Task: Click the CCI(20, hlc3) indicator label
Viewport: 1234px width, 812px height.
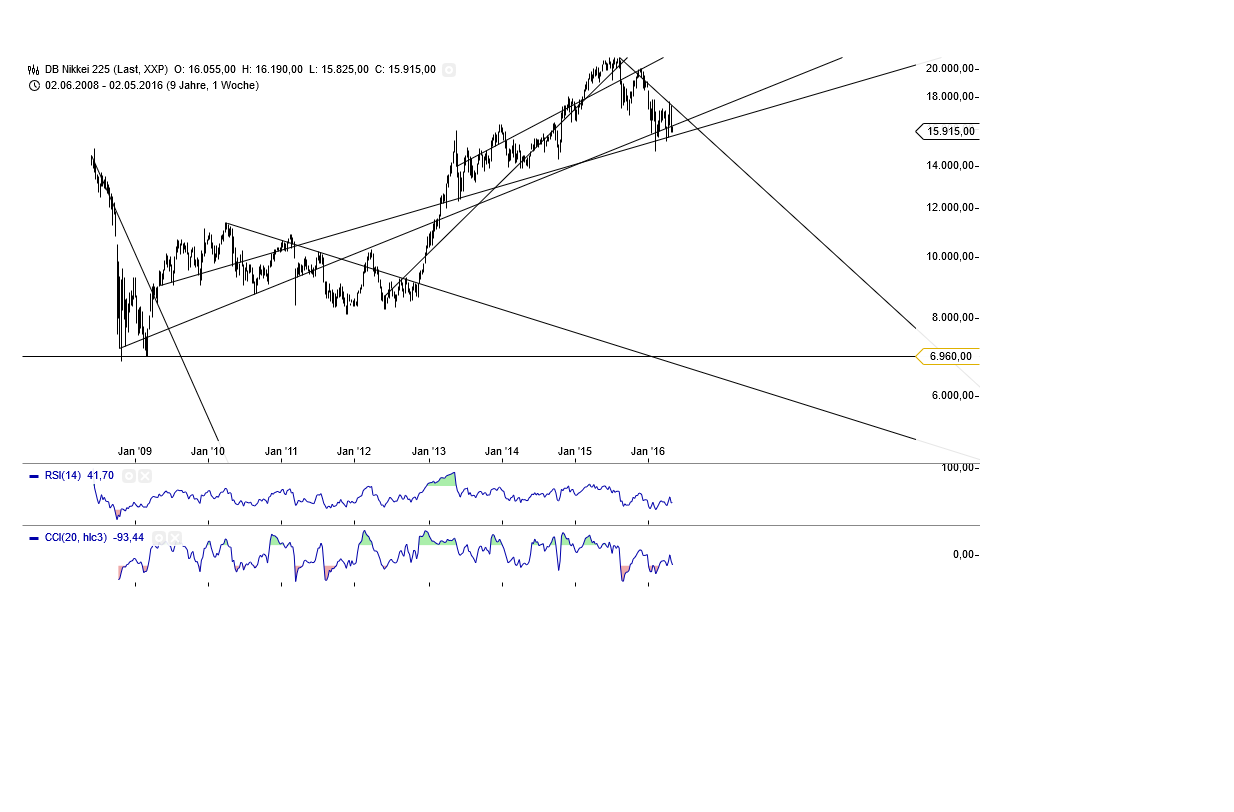Action: pos(76,538)
